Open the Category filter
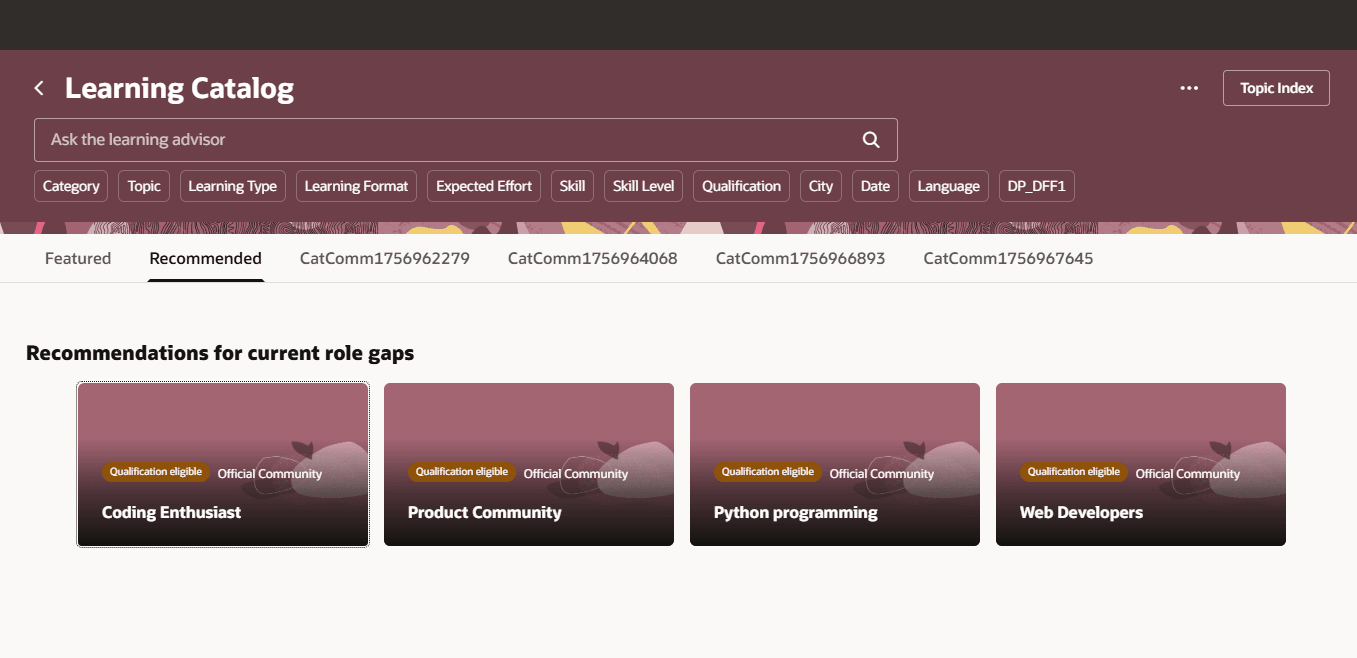The image size is (1357, 658). pos(70,185)
